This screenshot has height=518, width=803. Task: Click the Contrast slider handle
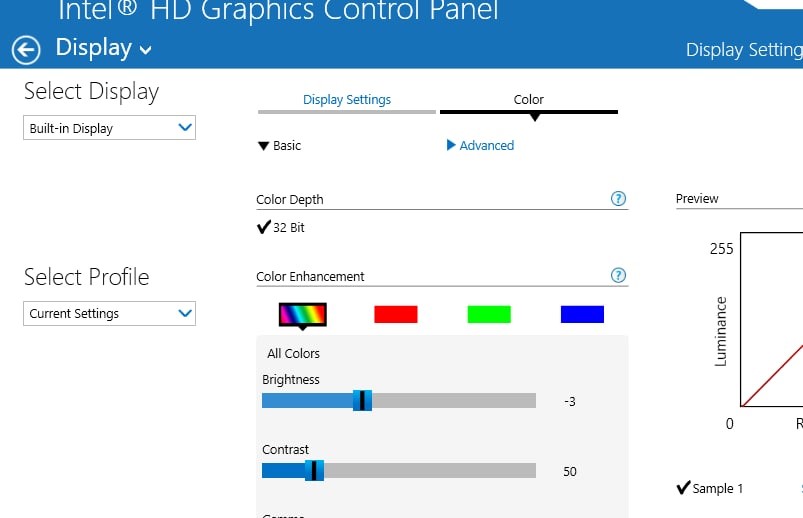314,471
